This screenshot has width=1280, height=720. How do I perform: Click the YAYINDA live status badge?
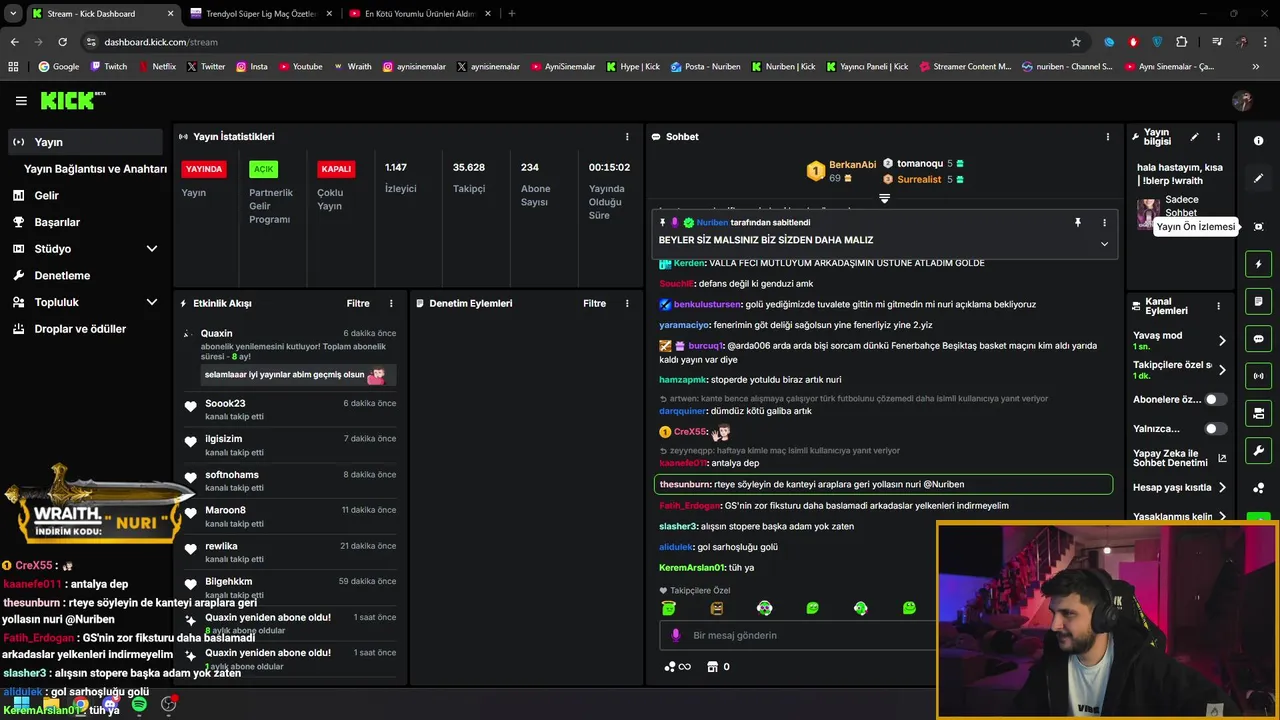tap(204, 169)
